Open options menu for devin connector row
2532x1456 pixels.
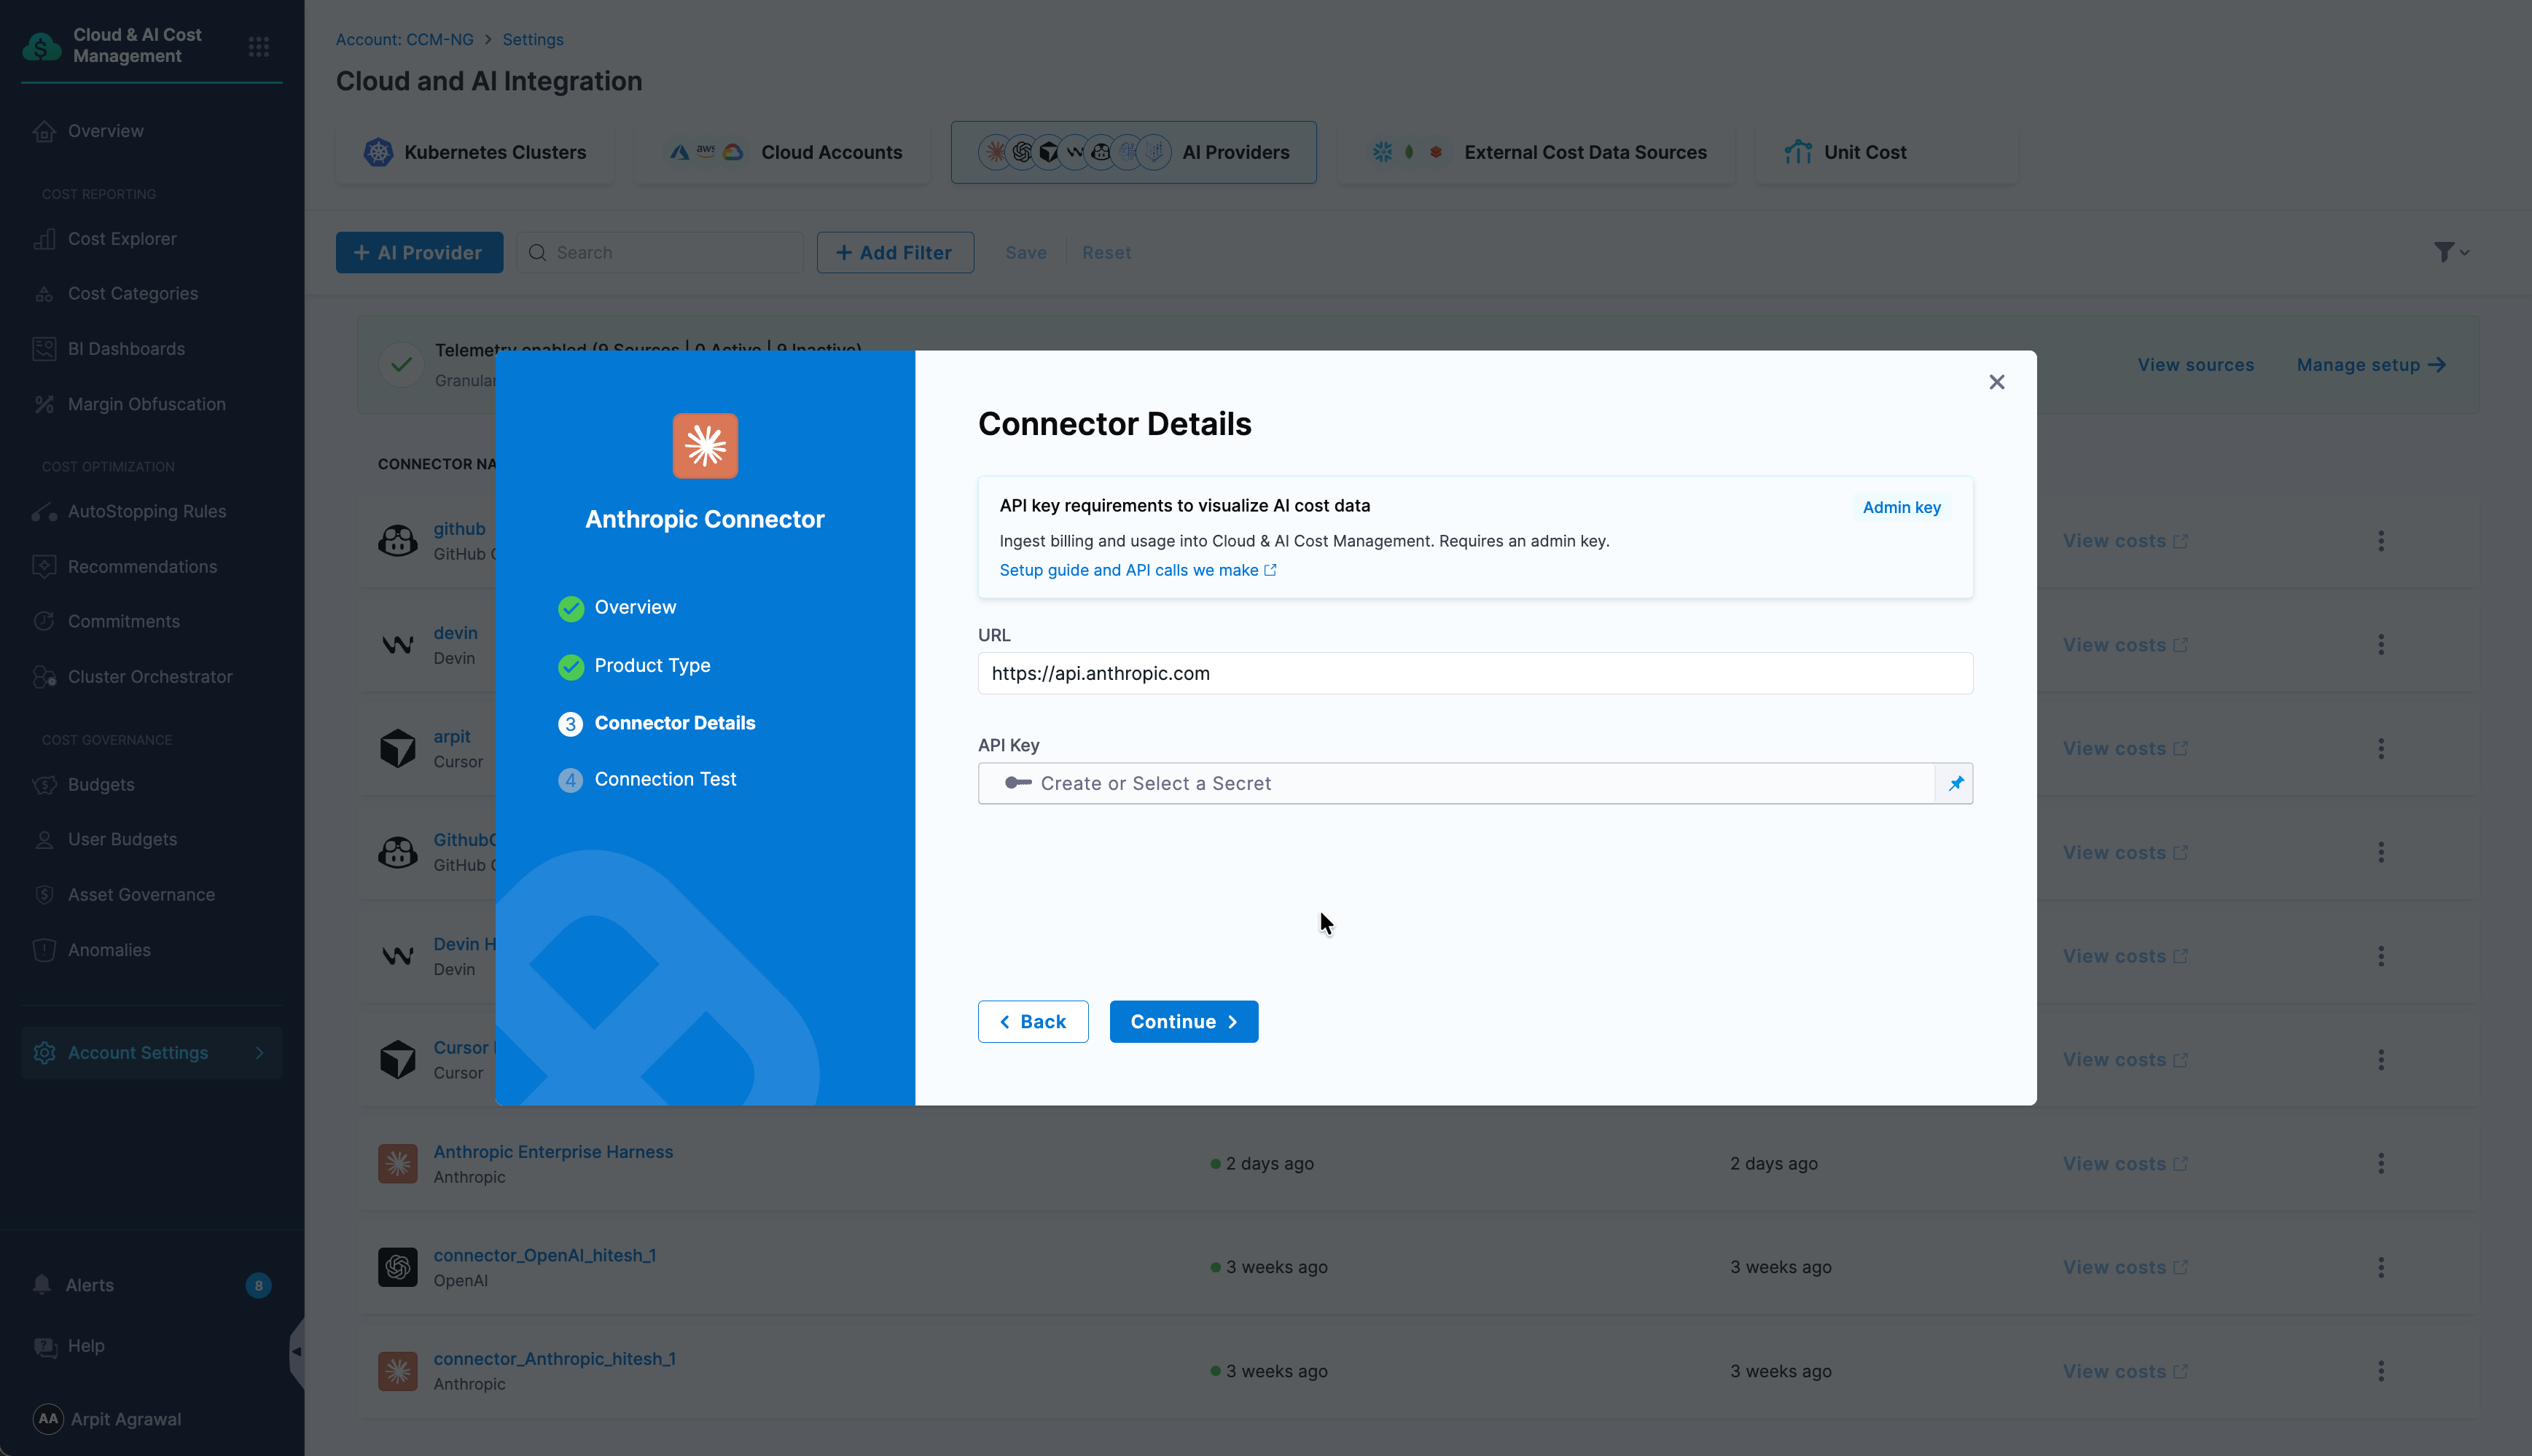2380,645
